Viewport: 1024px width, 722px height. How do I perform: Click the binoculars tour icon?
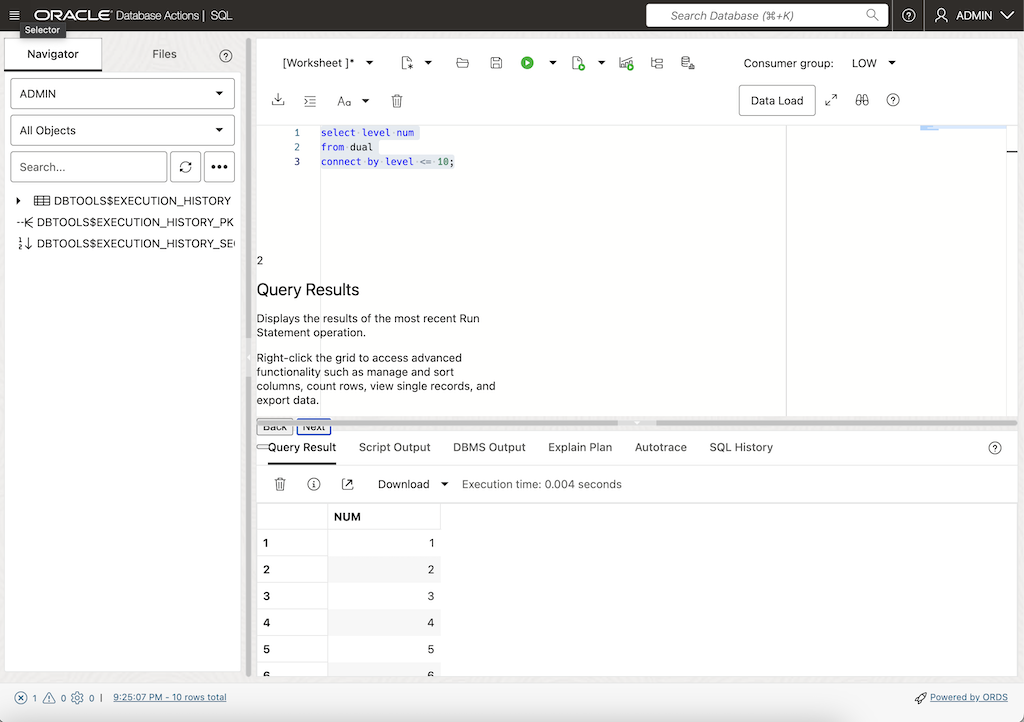point(862,100)
